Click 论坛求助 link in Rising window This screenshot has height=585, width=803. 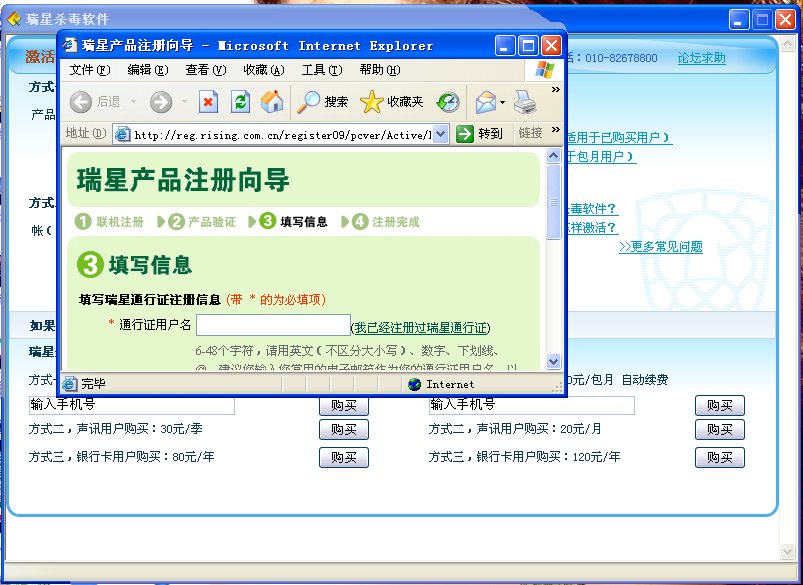click(x=702, y=58)
